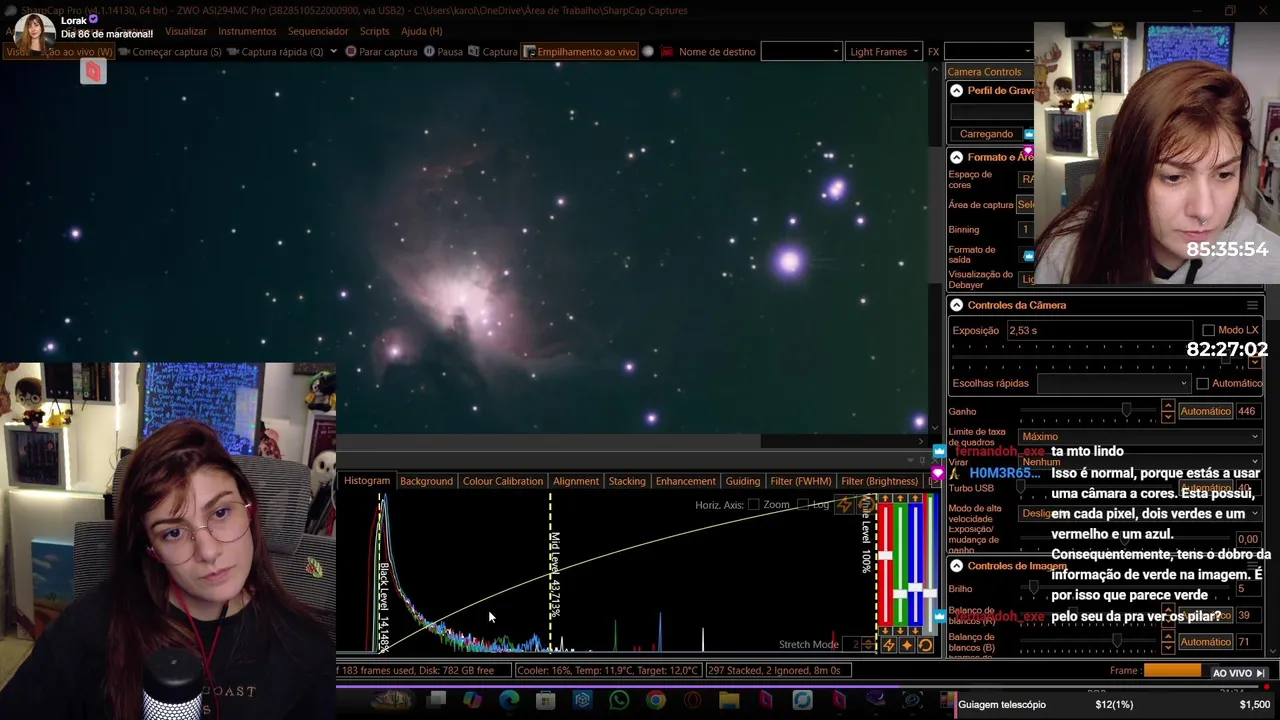This screenshot has width=1280, height=720.
Task: Switch to the Enhancement tab
Action: tap(685, 481)
